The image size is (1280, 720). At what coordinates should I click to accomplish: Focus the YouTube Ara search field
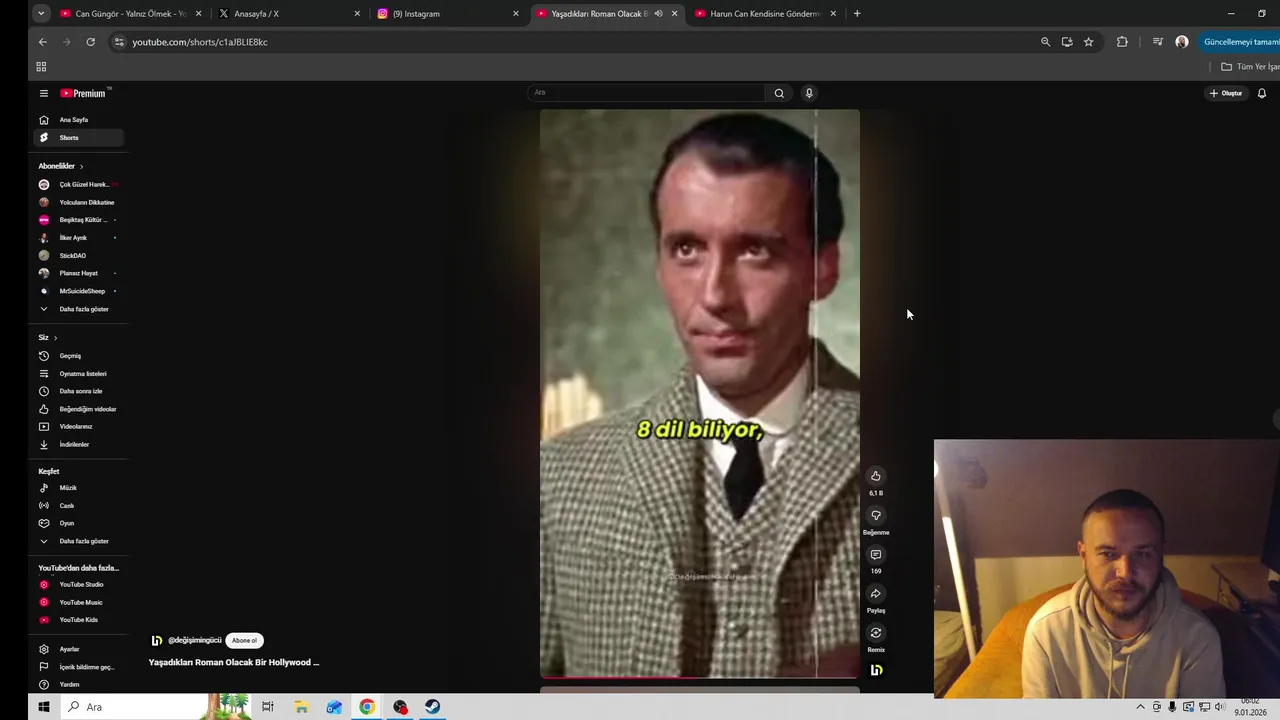pyautogui.click(x=648, y=93)
